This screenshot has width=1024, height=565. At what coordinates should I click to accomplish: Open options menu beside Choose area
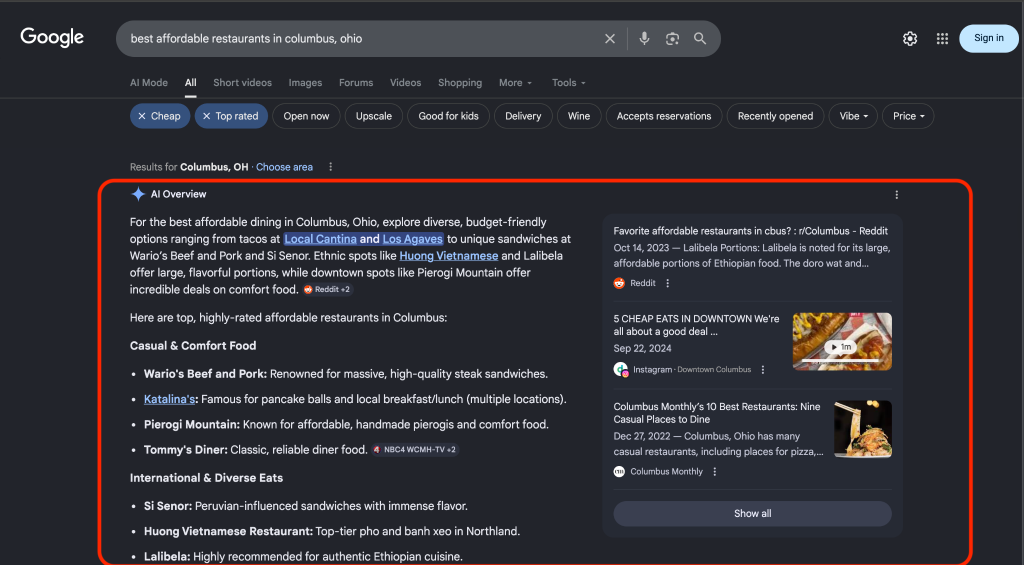pos(330,167)
